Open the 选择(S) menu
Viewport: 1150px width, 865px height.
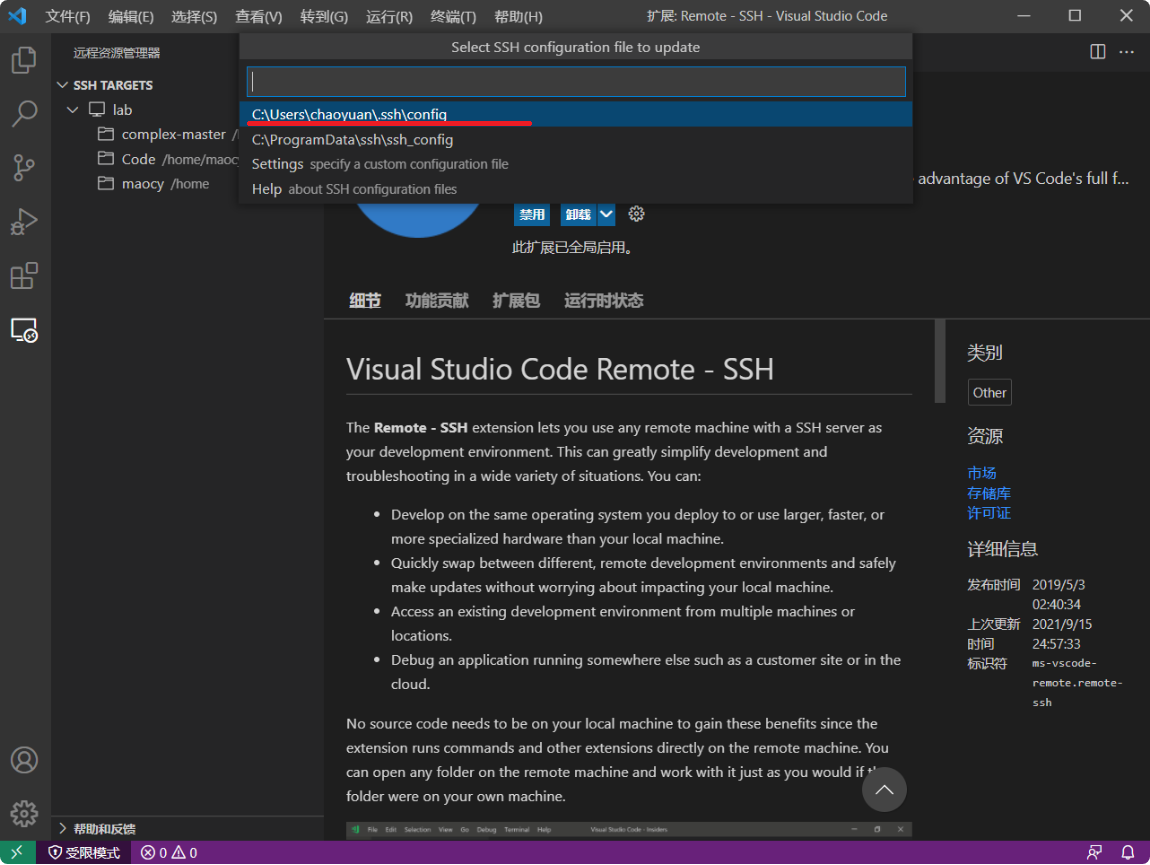[x=194, y=16]
